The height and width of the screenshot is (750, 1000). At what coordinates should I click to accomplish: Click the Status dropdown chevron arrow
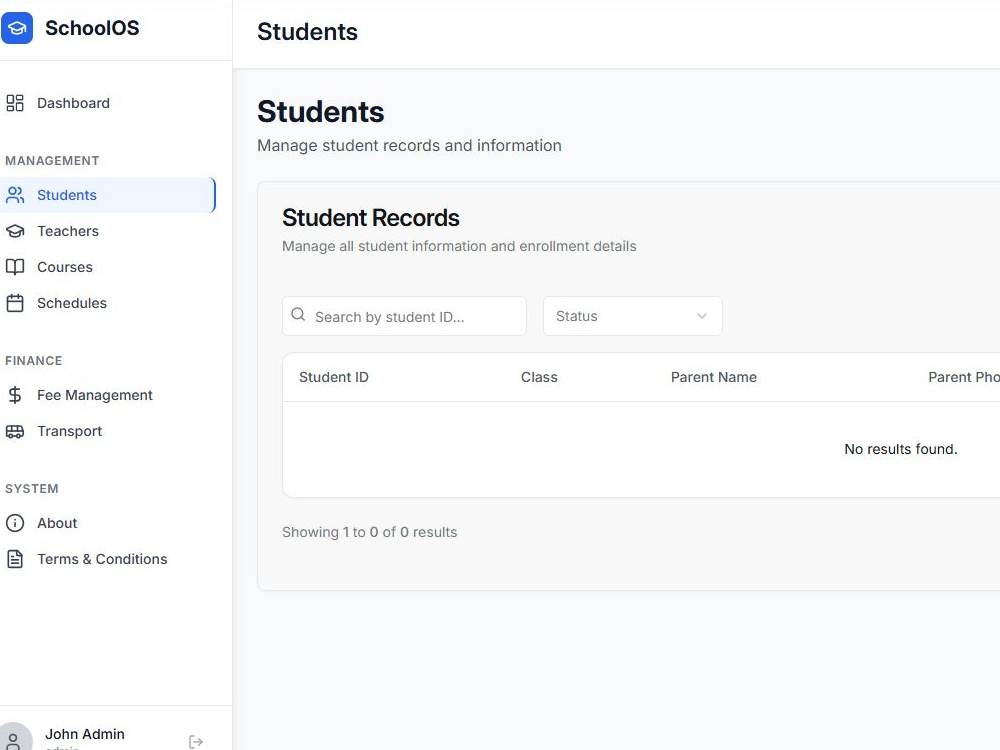pyautogui.click(x=702, y=316)
